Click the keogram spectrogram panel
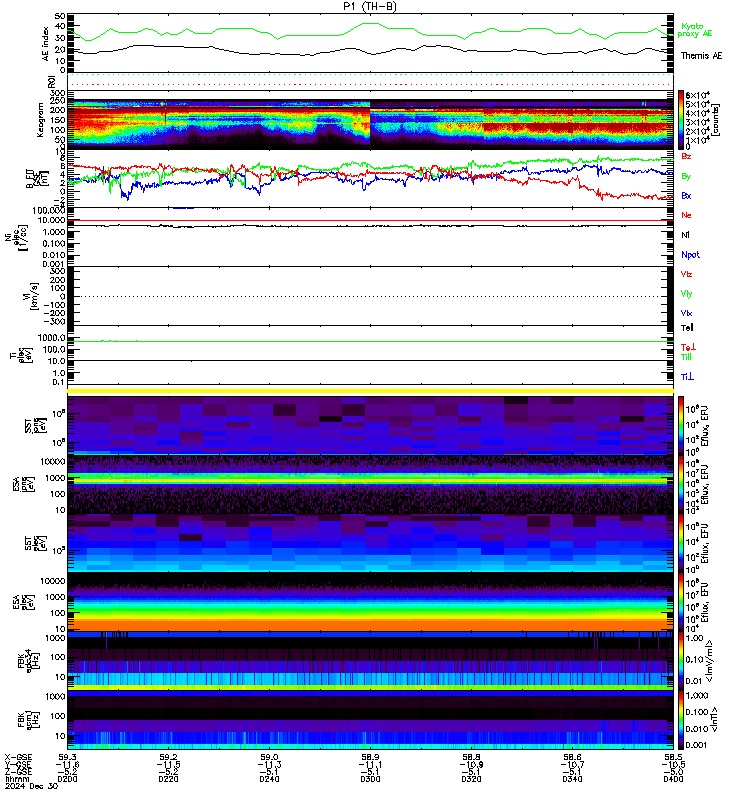Viewport: 750px width, 800px height. pos(370,124)
